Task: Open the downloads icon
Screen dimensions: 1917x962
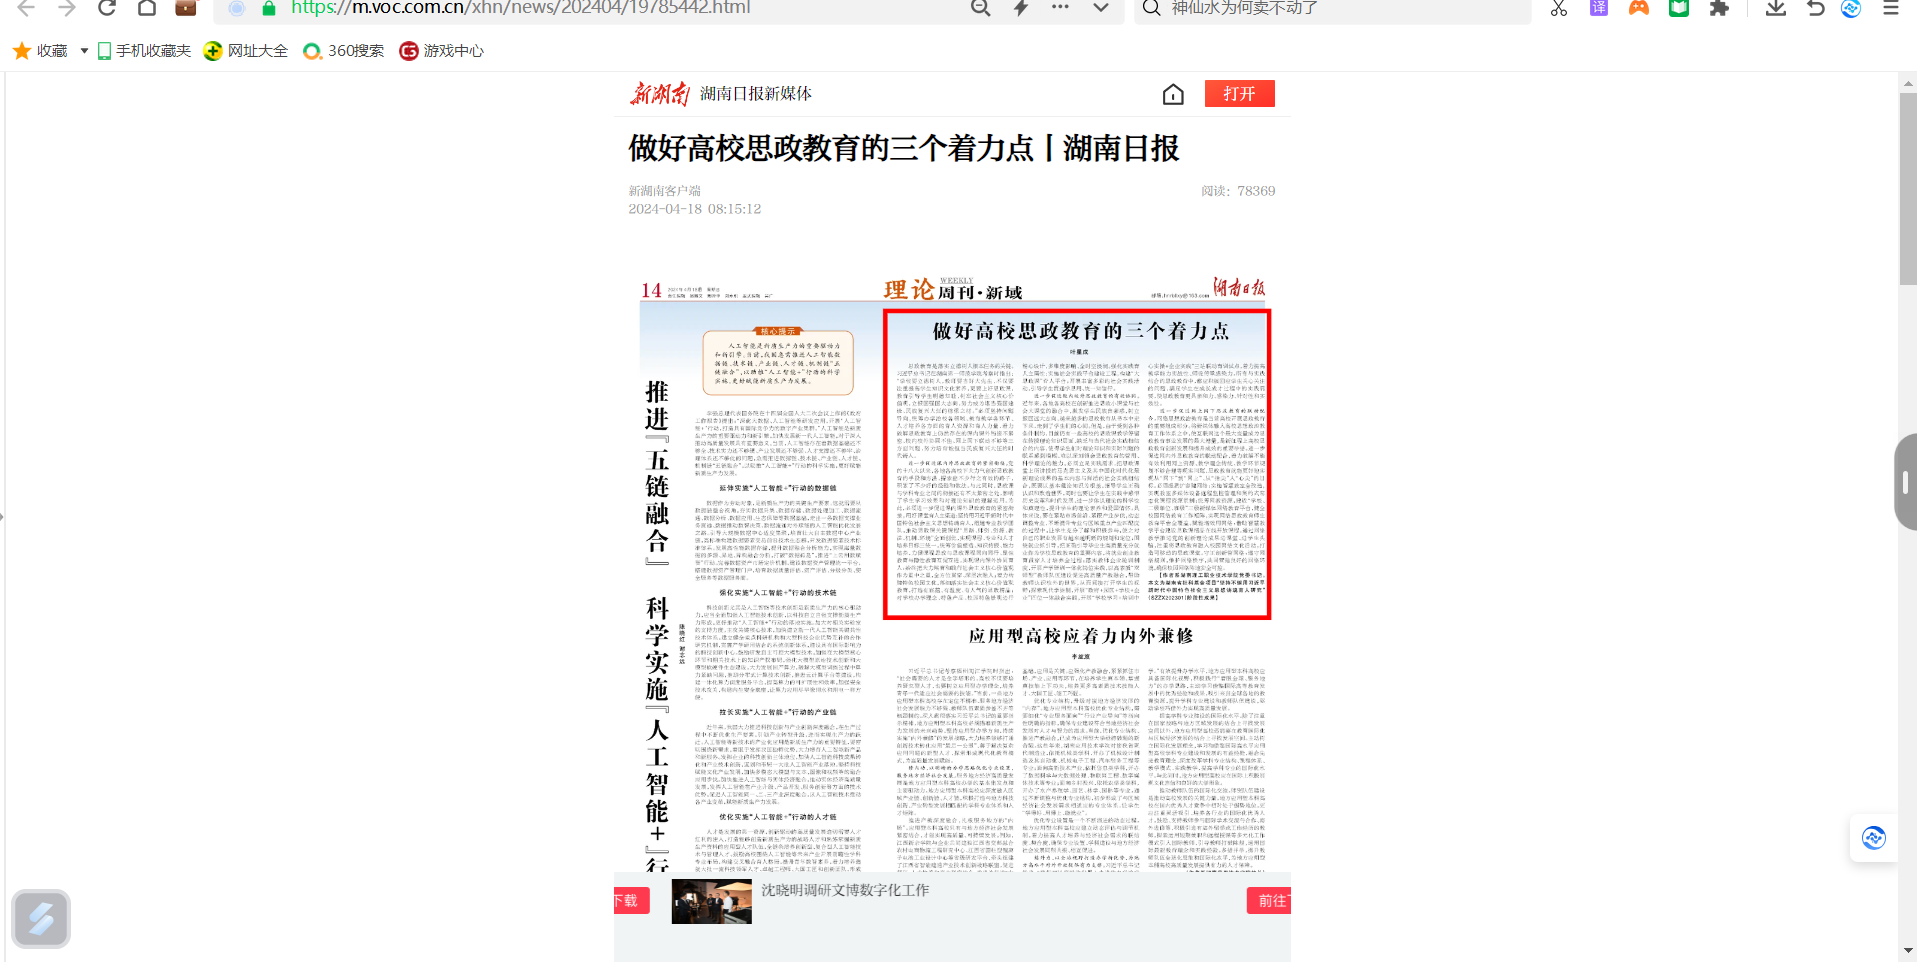Action: 1776,8
